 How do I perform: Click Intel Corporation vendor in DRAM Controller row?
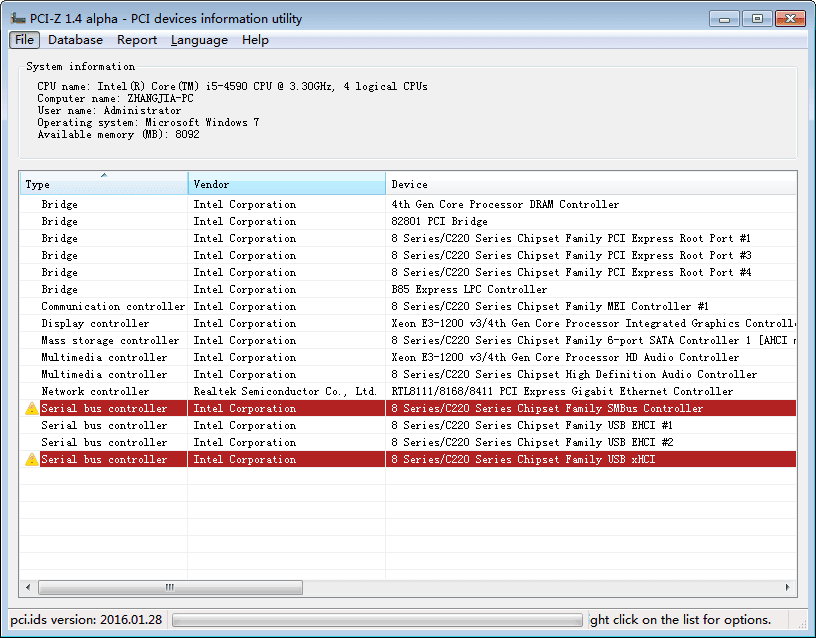(x=245, y=205)
